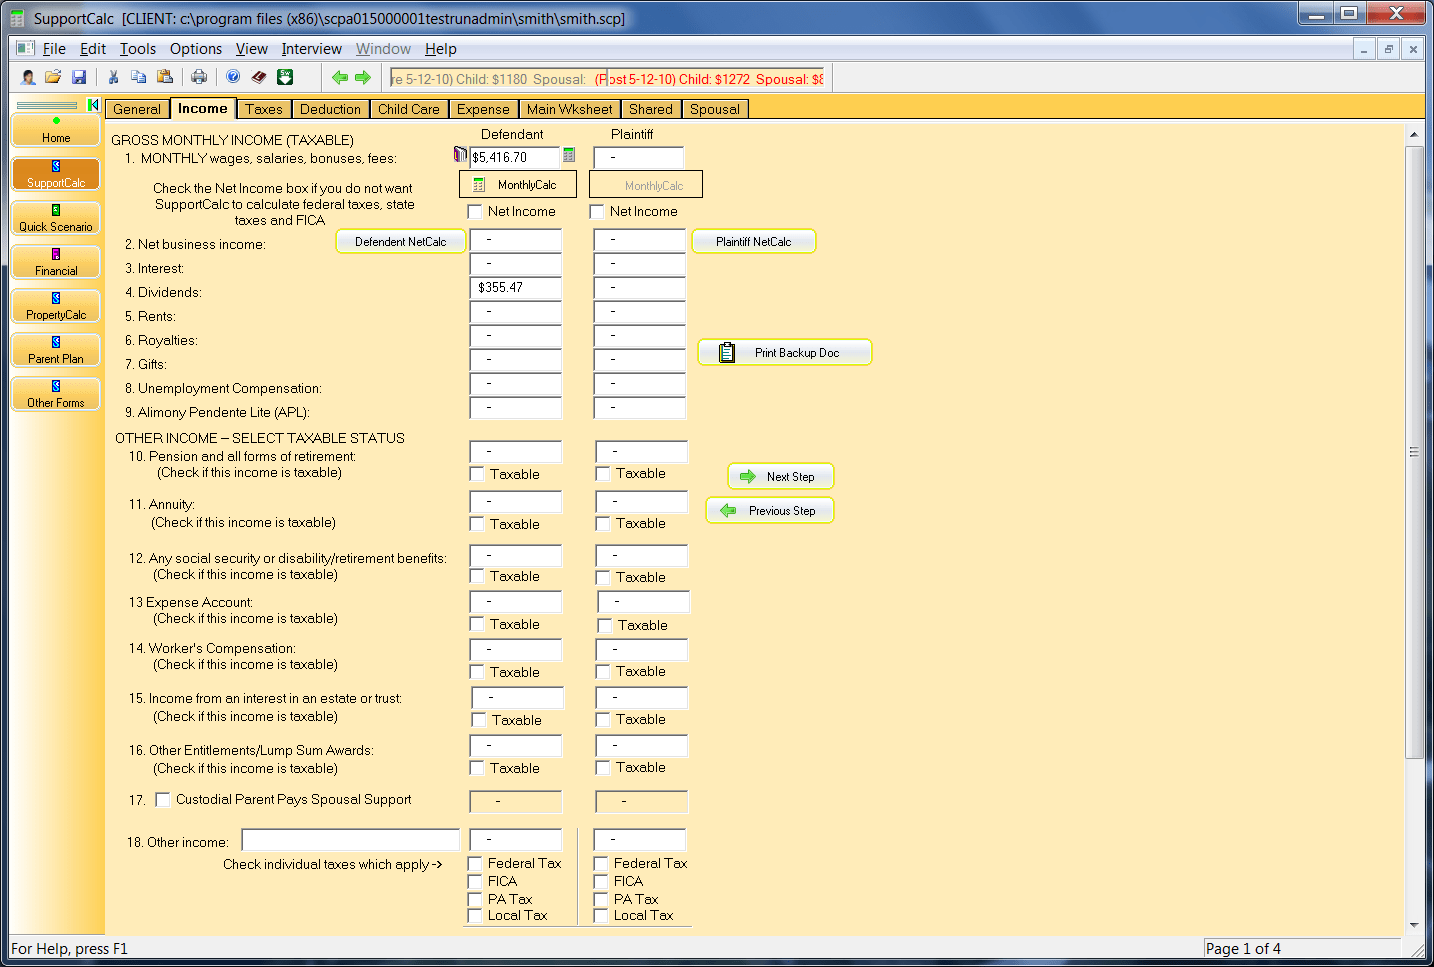Click the printer icon in toolbar
This screenshot has width=1434, height=967.
point(199,77)
